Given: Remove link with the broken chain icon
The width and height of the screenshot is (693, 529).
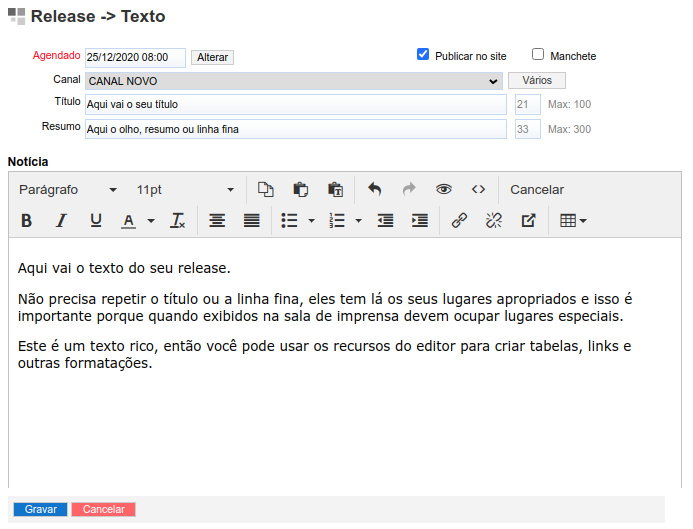Looking at the screenshot, I should click(493, 221).
